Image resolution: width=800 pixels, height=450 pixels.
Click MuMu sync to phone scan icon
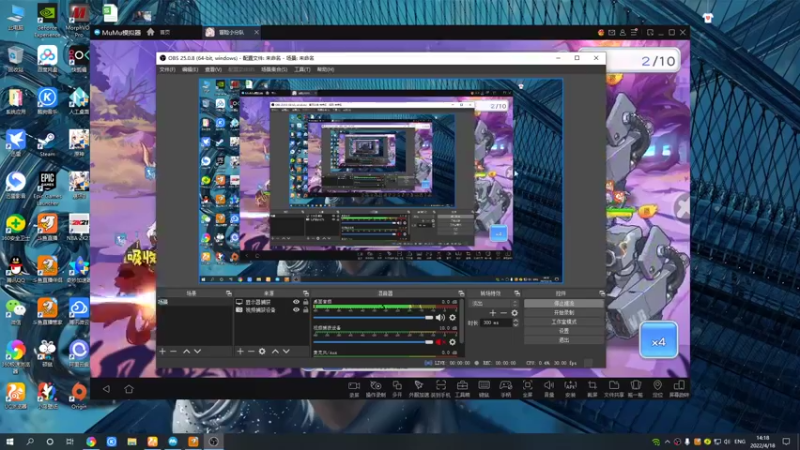pyautogui.click(x=441, y=386)
